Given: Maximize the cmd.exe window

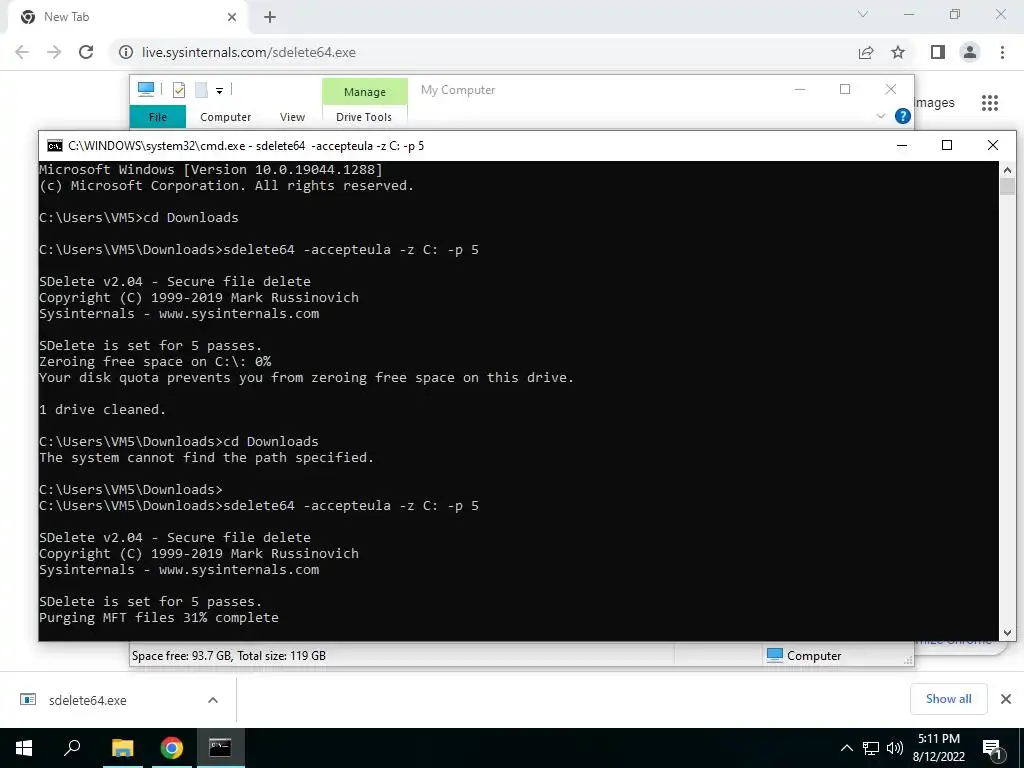Looking at the screenshot, I should 946,145.
